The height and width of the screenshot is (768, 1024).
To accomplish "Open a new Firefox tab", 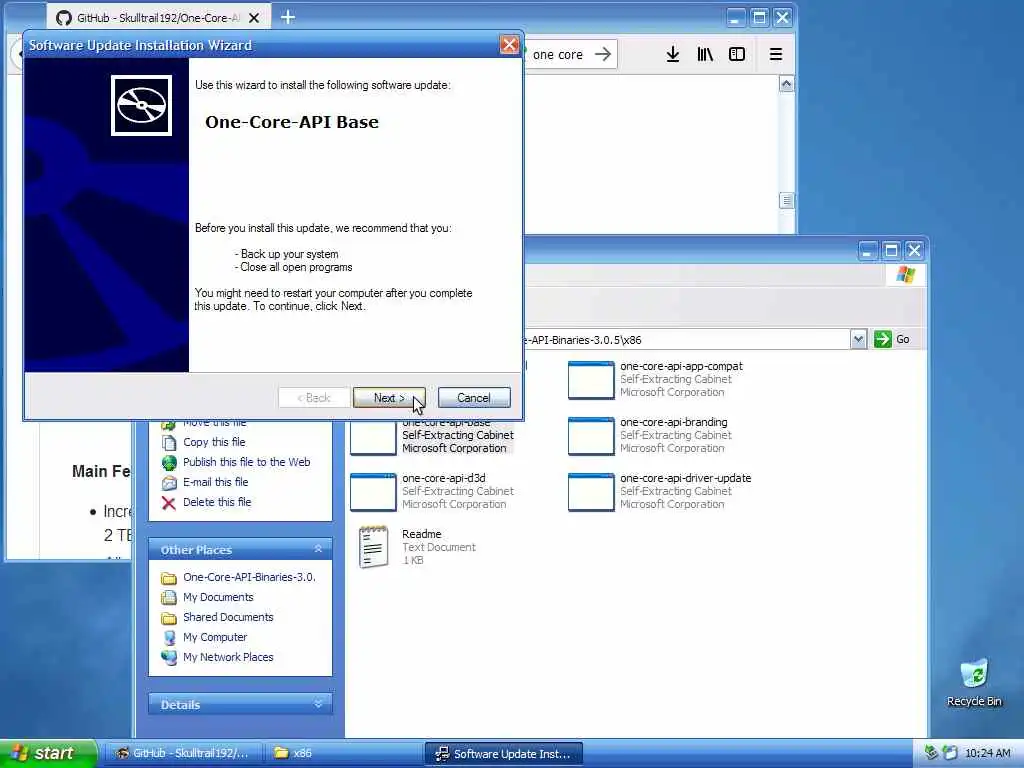I will [x=288, y=18].
